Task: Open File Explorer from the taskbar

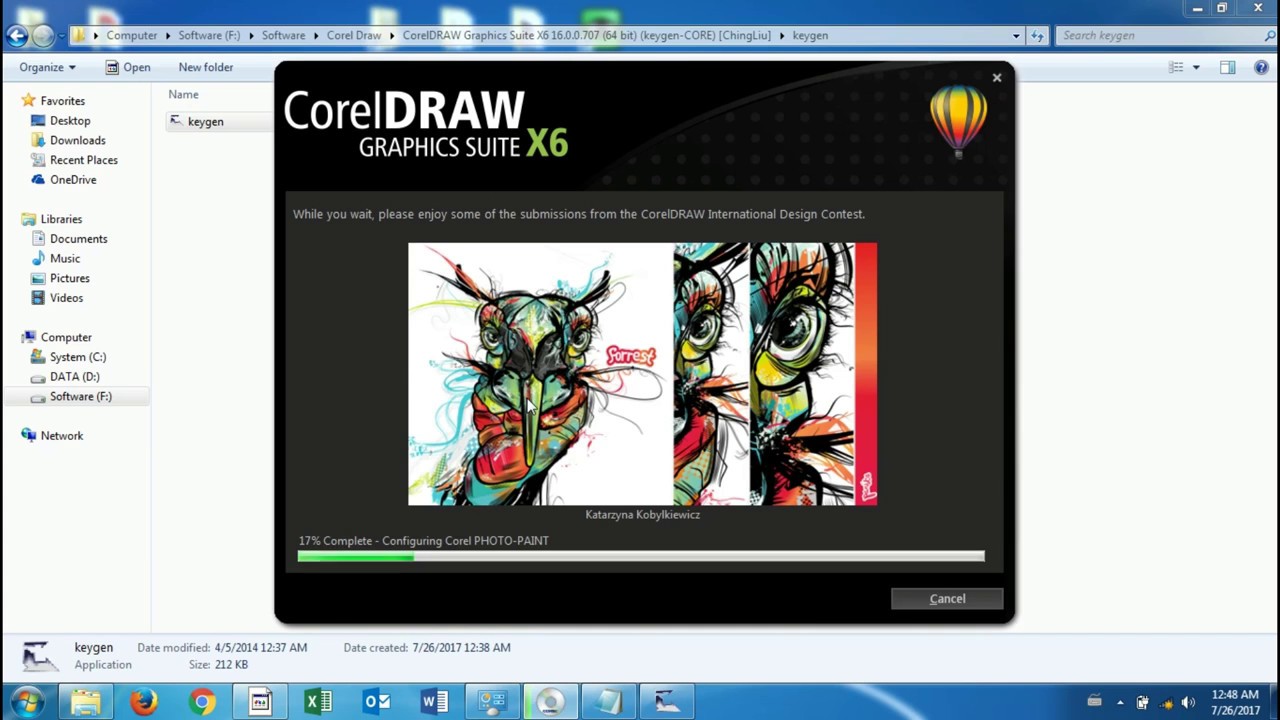Action: (x=86, y=702)
